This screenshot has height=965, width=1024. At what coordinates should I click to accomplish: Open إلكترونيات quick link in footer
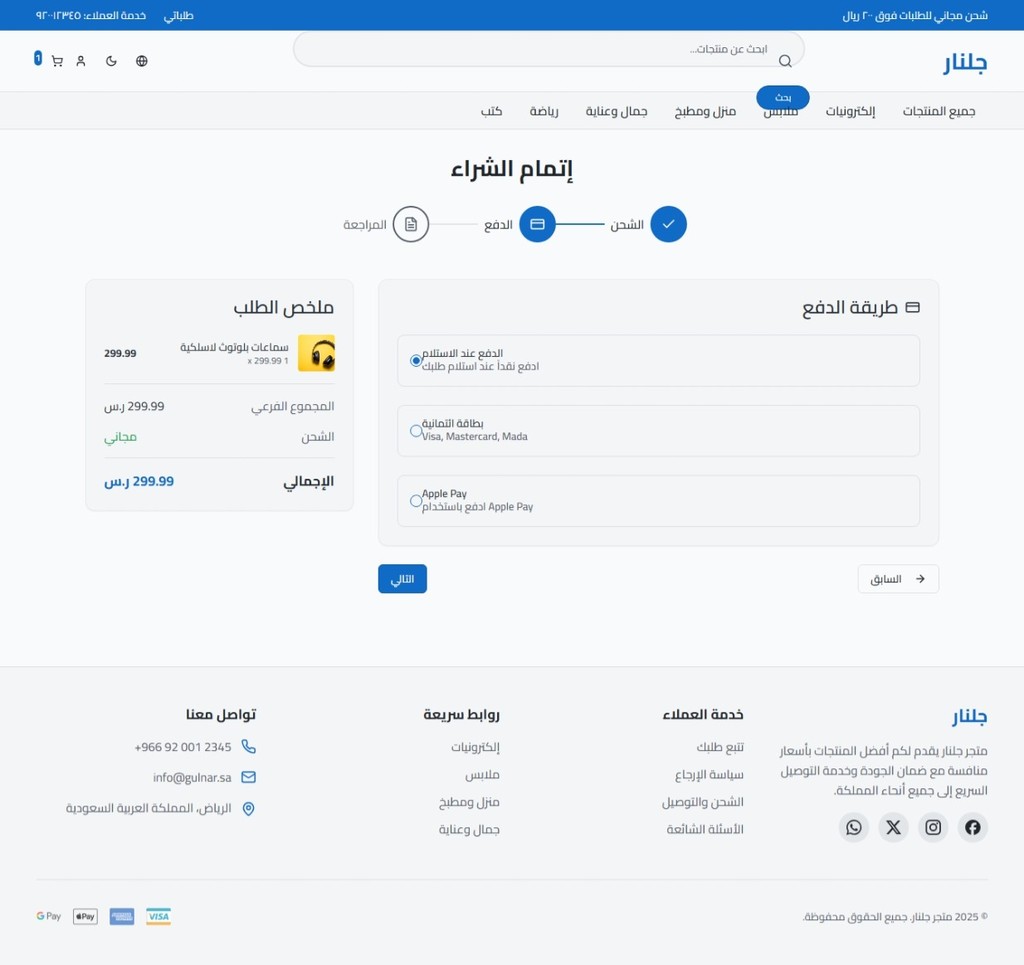pos(475,747)
